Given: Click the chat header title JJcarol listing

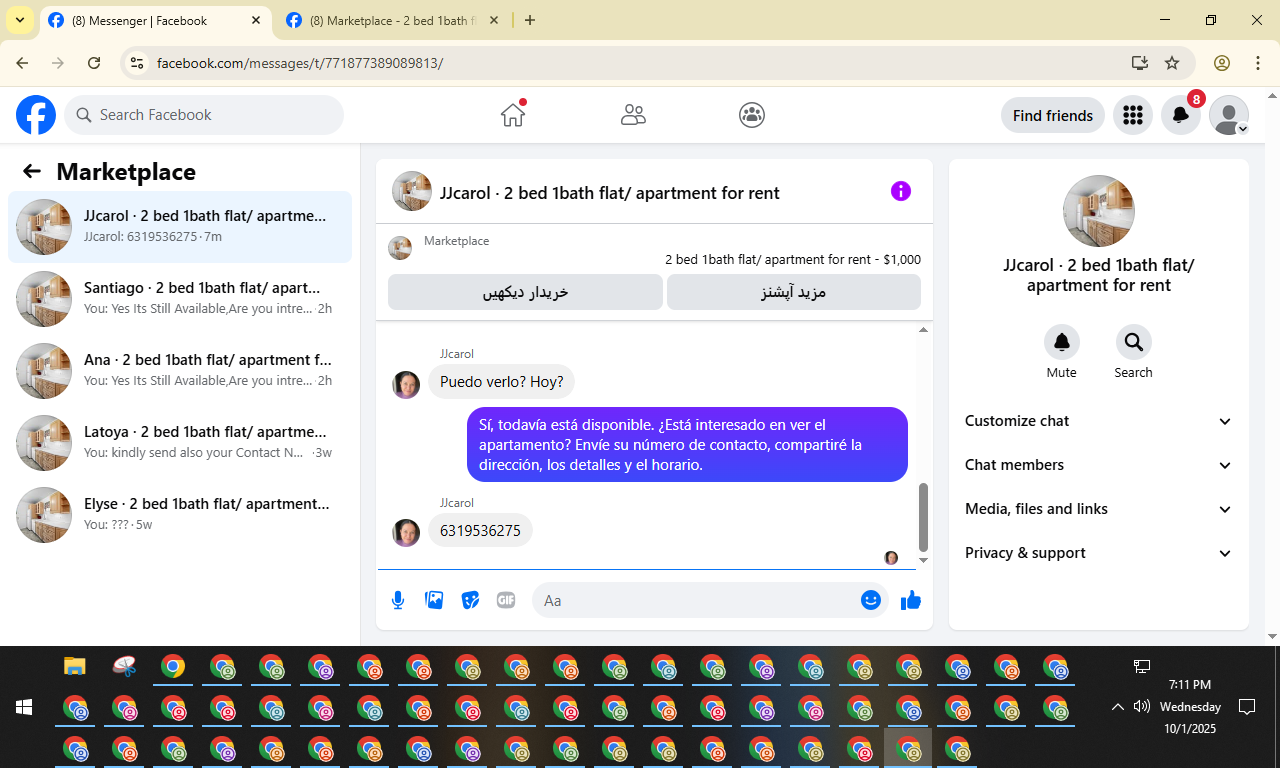Looking at the screenshot, I should (610, 193).
